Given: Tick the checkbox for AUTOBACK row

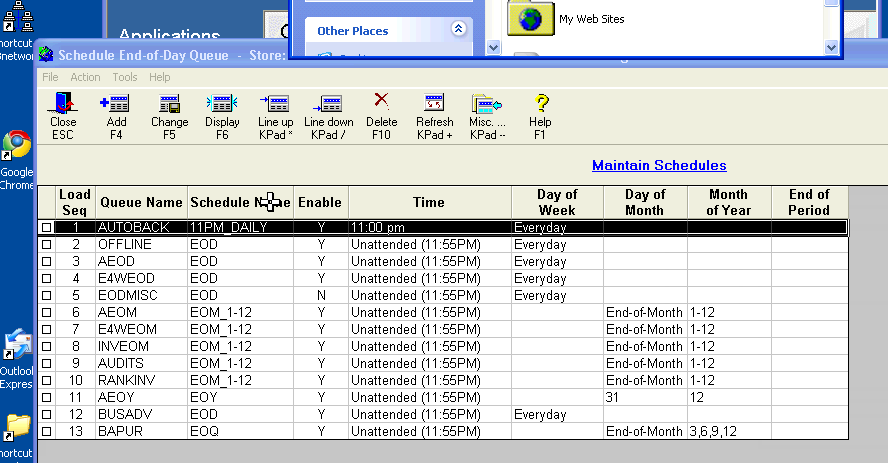Looking at the screenshot, I should [x=46, y=228].
